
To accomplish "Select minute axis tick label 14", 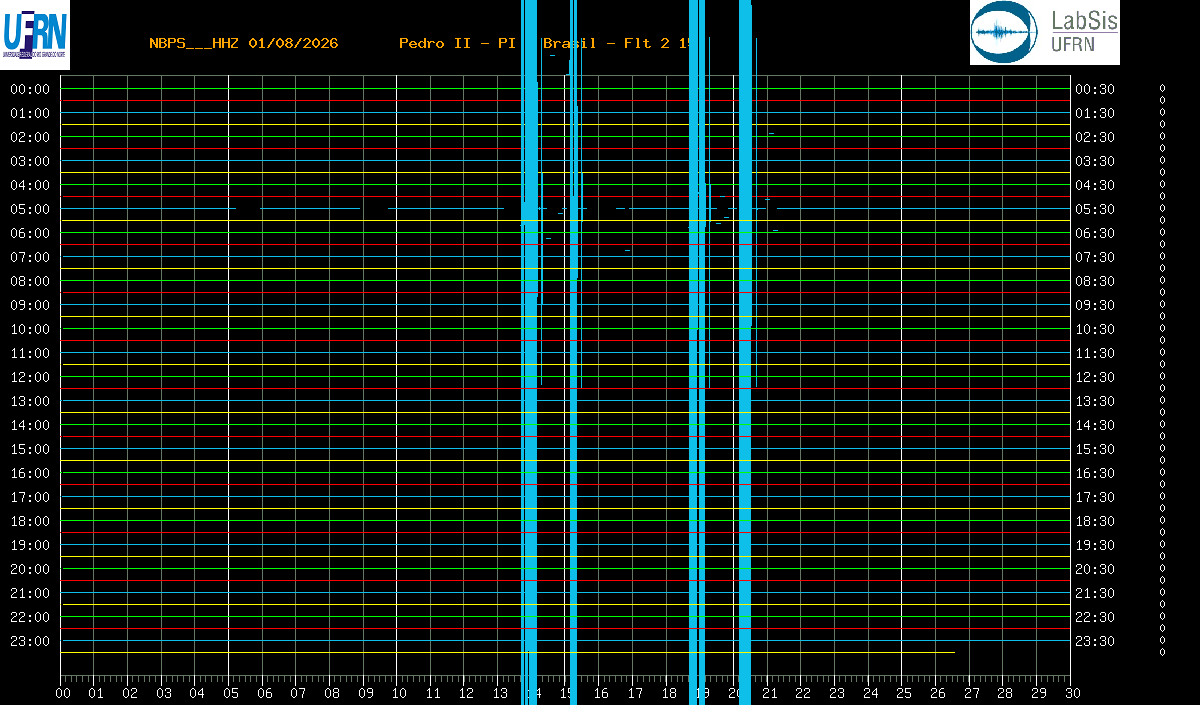I will 534,693.
